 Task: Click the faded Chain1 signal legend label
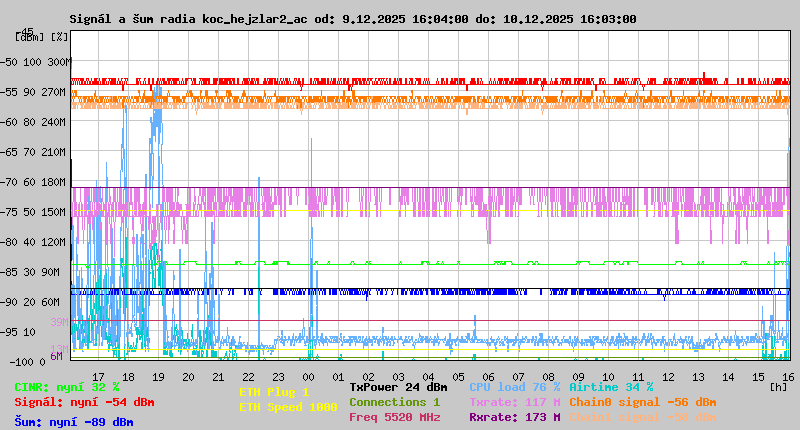pos(642,417)
